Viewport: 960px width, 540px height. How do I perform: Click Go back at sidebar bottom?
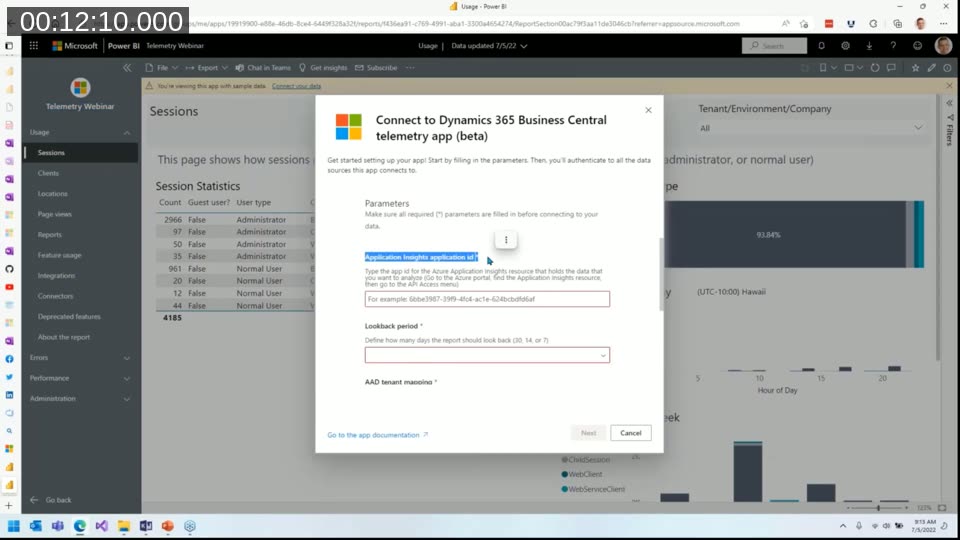(51, 500)
